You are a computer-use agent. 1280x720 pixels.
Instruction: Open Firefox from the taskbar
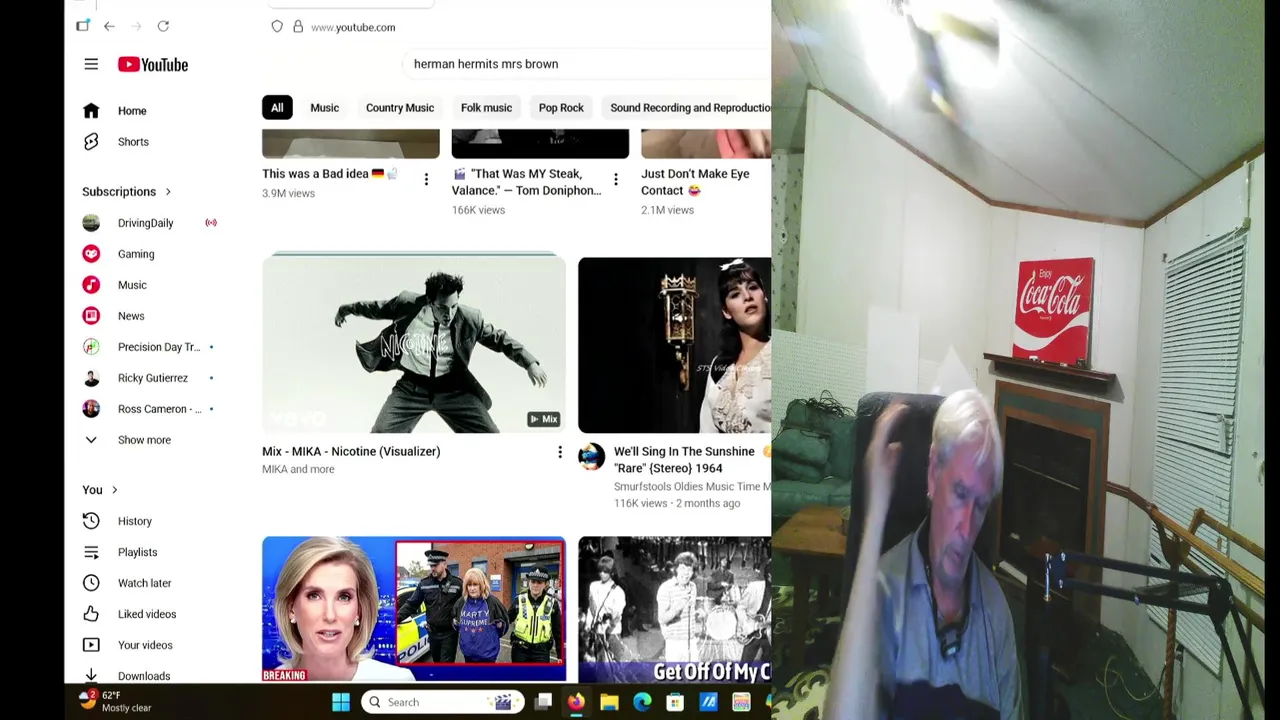(576, 702)
